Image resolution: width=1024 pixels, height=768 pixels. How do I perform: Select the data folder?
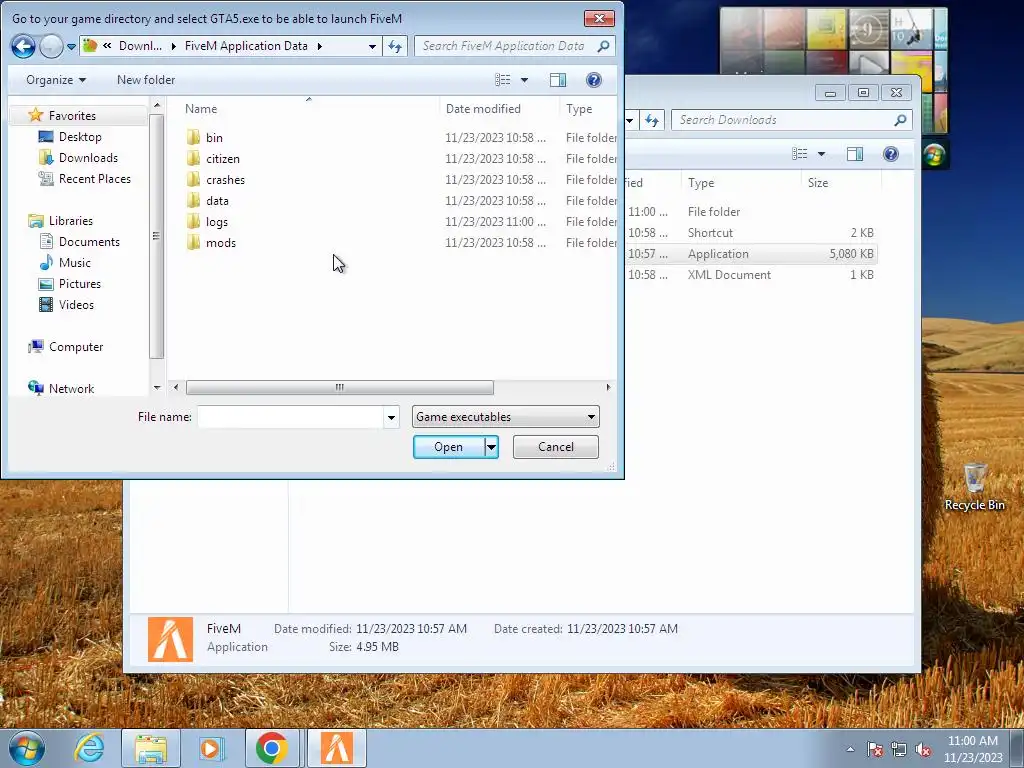217,200
